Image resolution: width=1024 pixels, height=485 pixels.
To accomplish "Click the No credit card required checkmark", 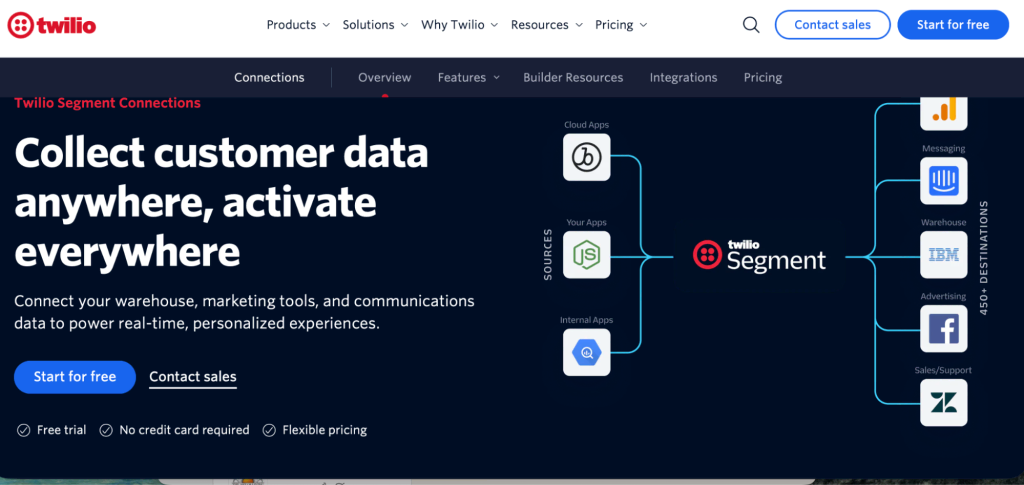I will 106,430.
